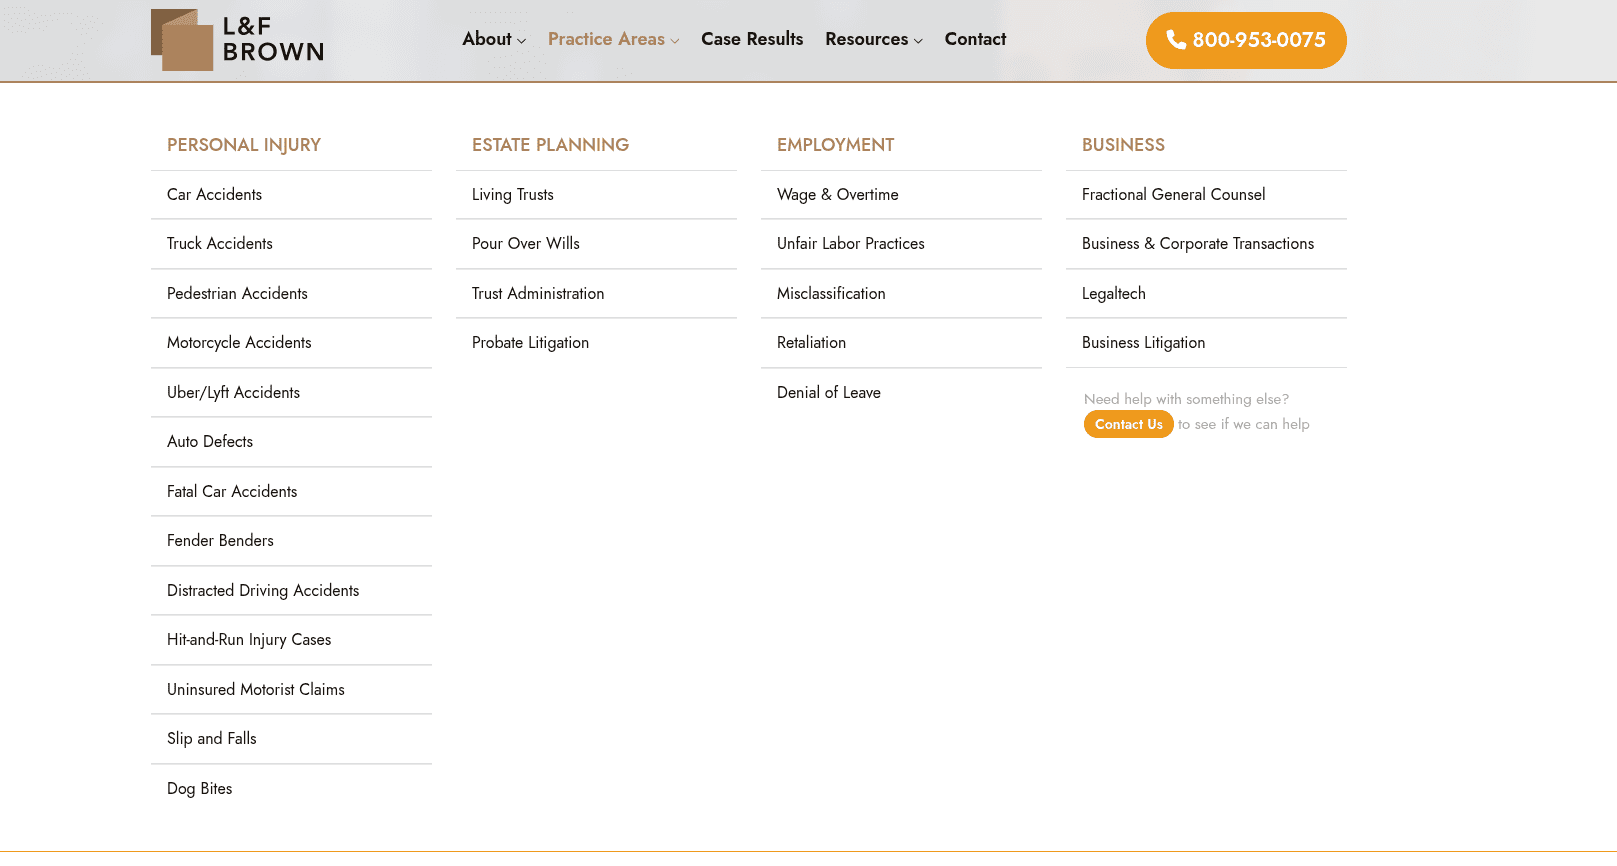Open Fatal Car Accidents page

click(x=291, y=492)
